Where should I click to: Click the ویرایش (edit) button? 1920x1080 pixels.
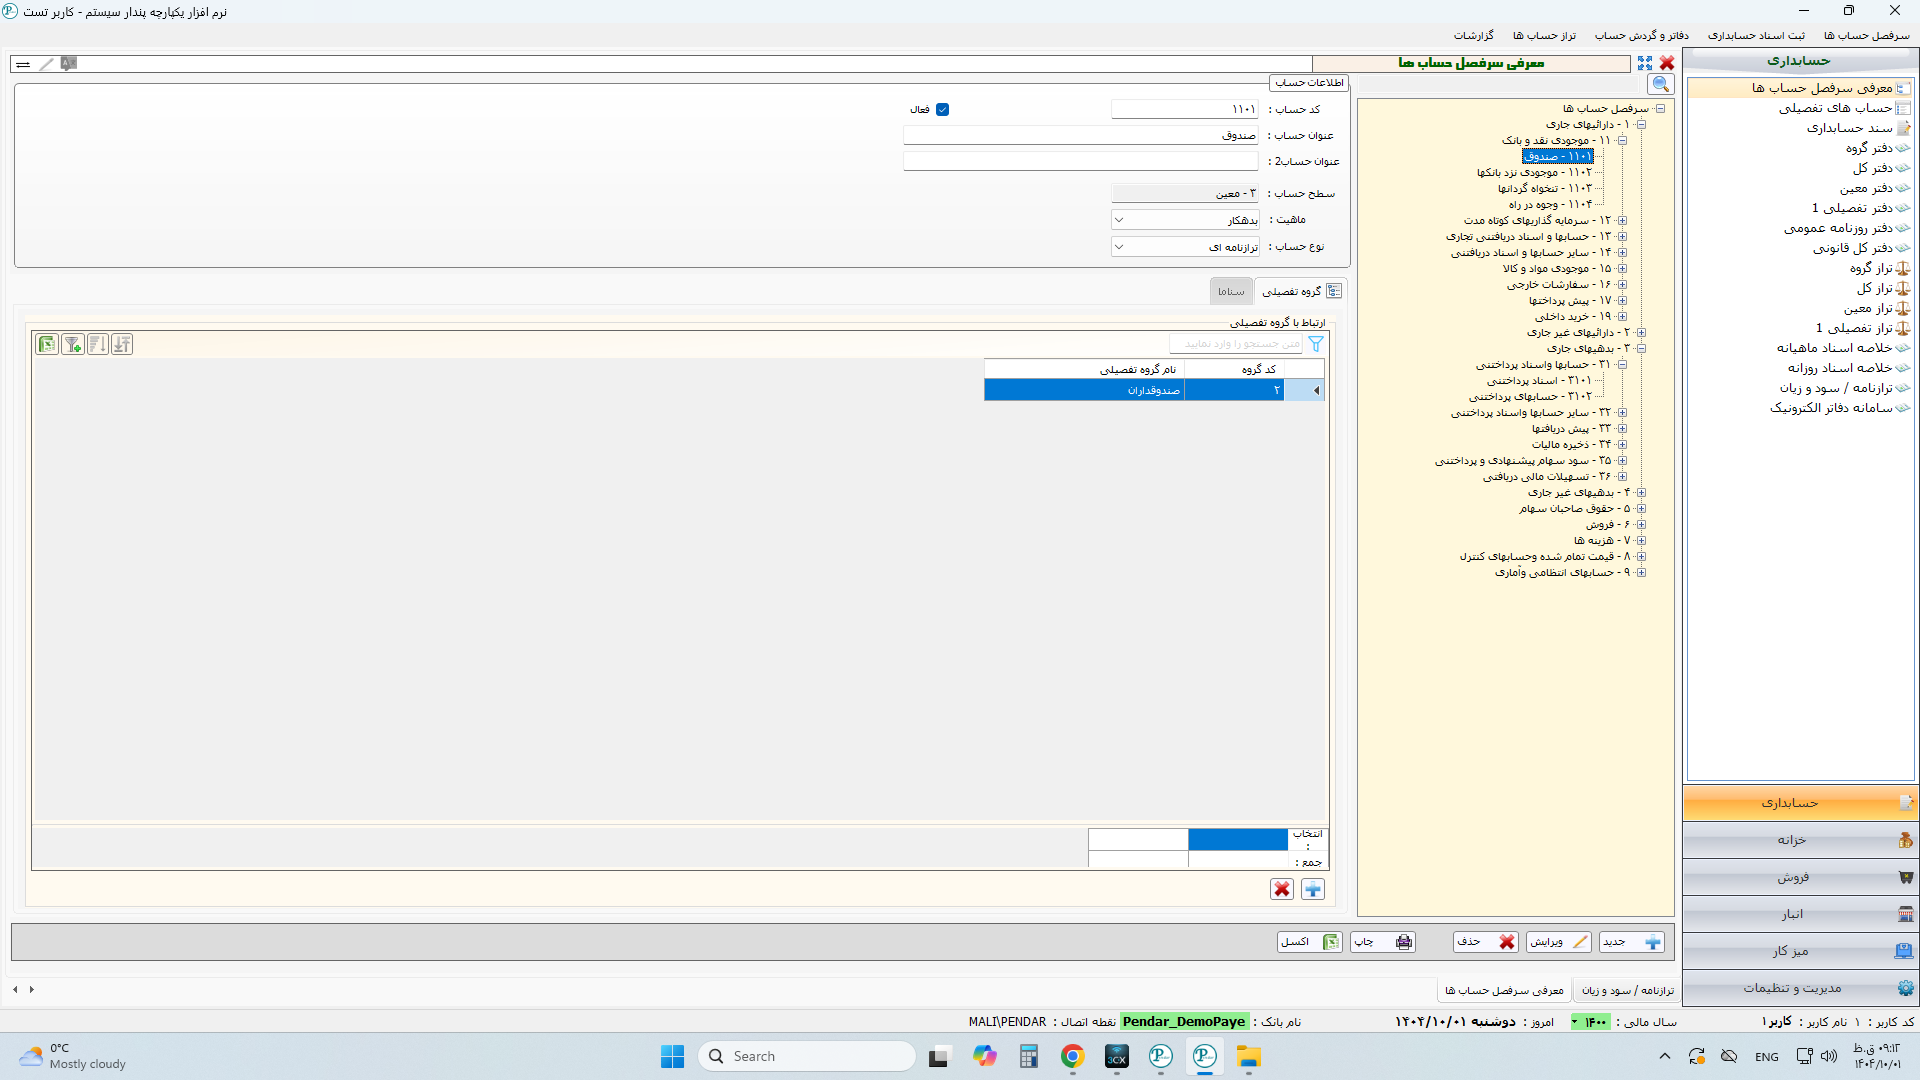click(x=1558, y=942)
